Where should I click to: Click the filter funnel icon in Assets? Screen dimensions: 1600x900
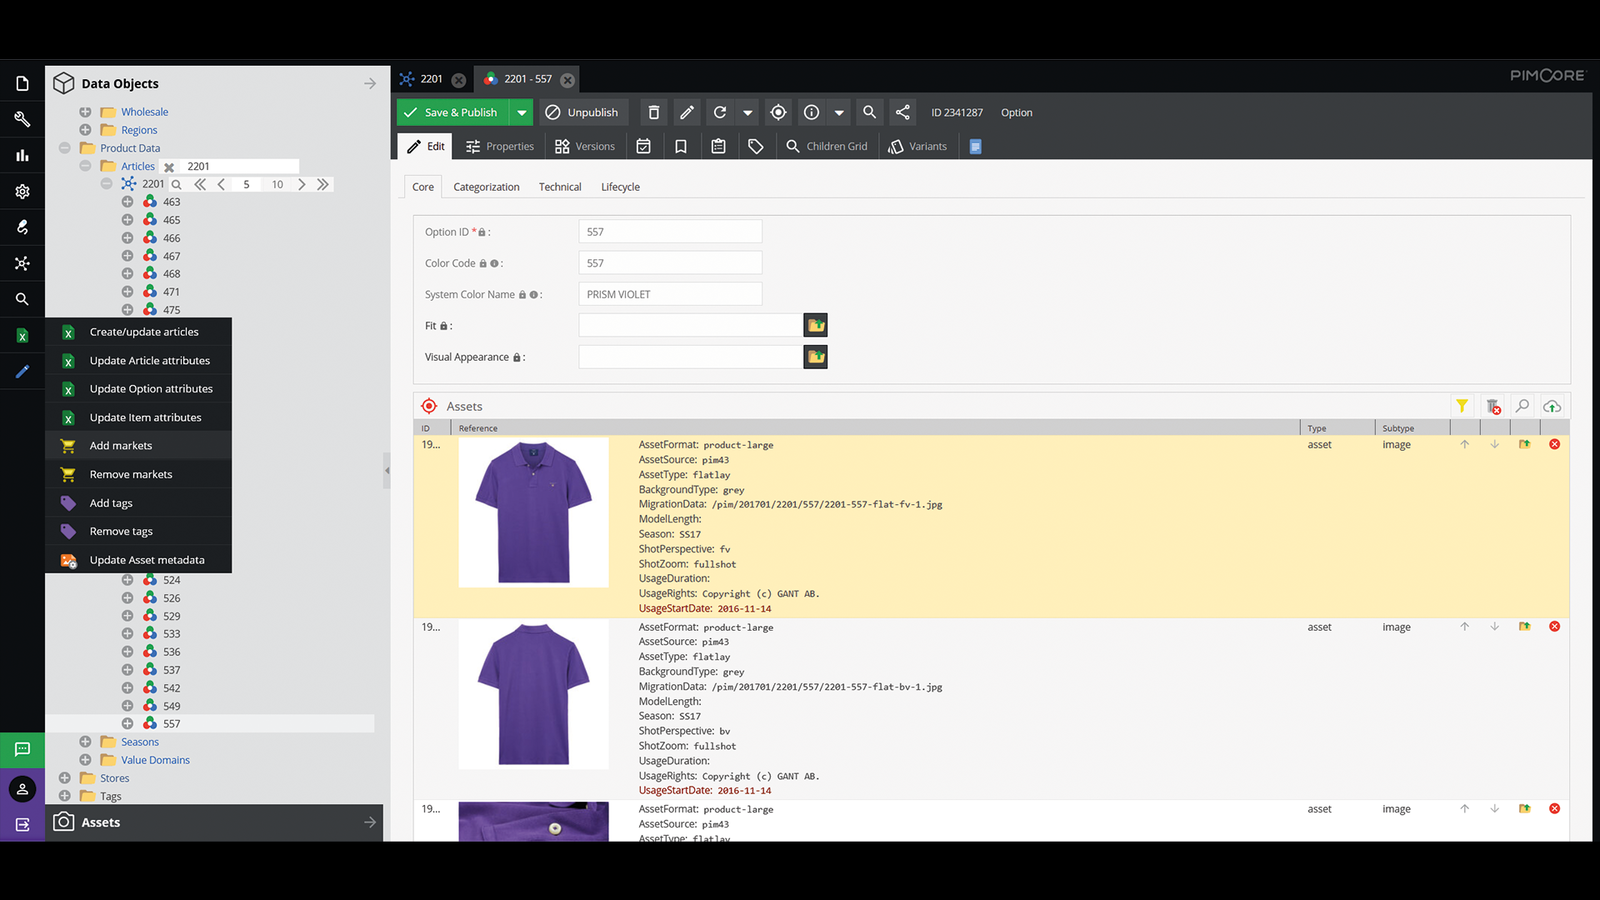pos(1462,406)
